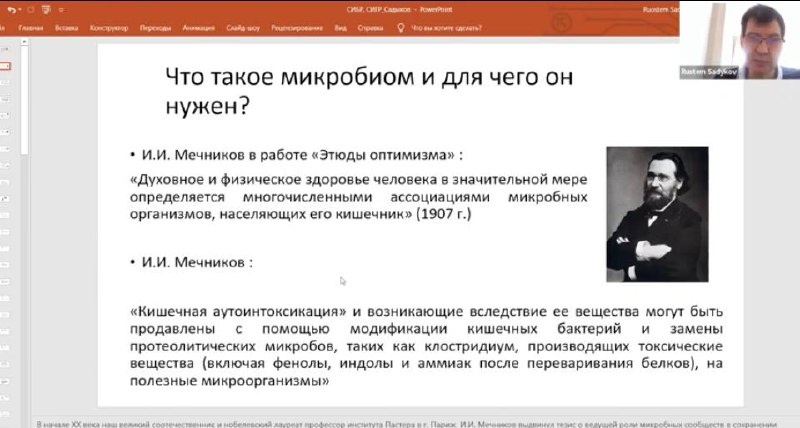
Task: Select the Mechnikov portrait image on slide
Action: 657,214
